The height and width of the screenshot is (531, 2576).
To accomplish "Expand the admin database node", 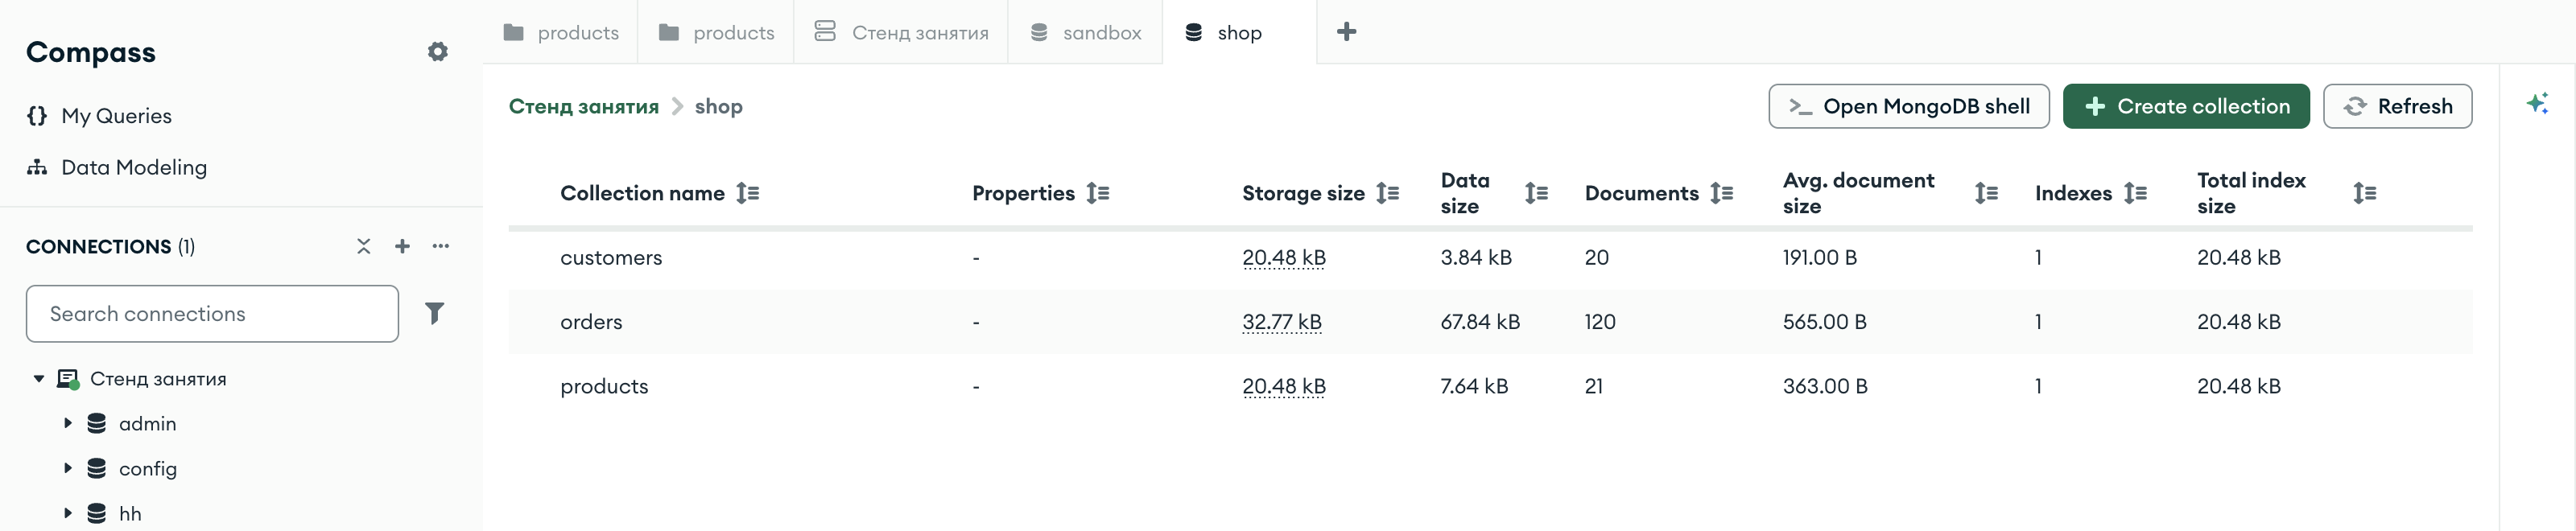I will [x=68, y=423].
